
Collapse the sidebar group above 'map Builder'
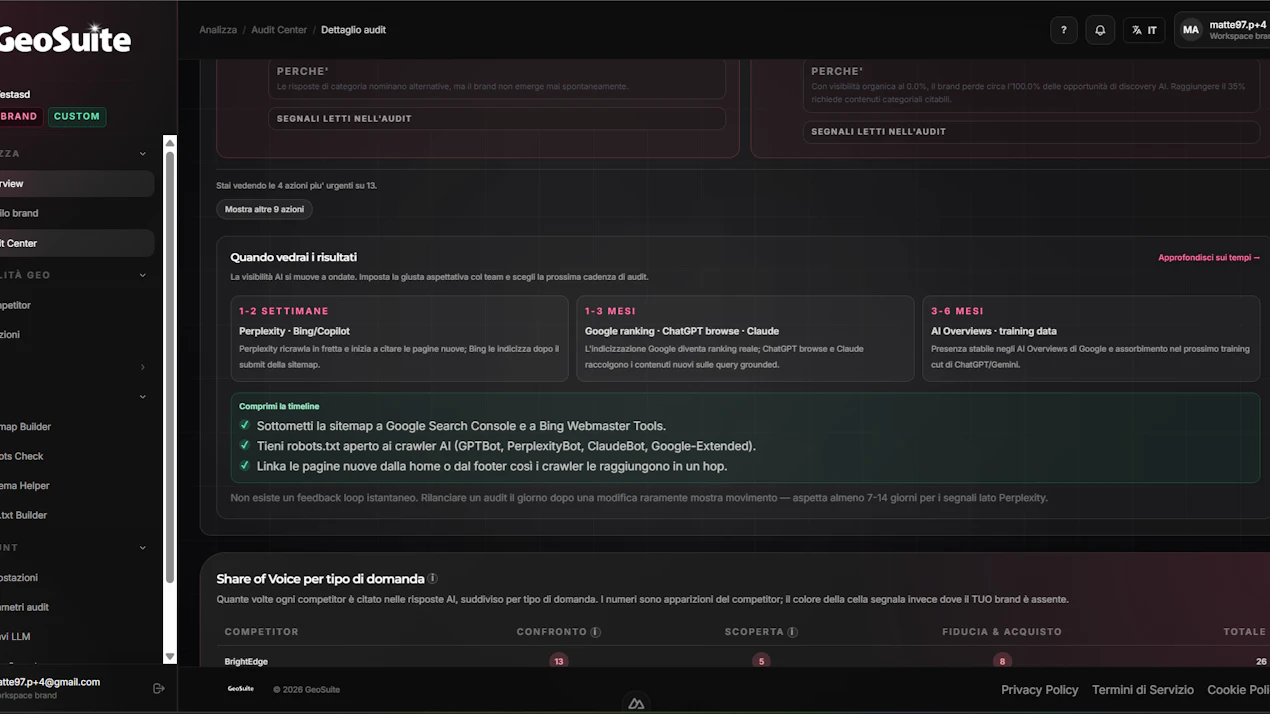143,397
